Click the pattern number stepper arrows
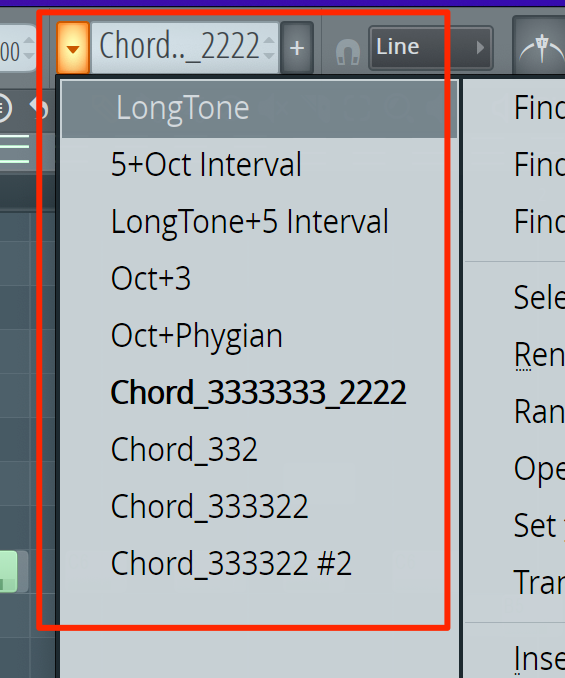The image size is (565, 678). pyautogui.click(x=269, y=48)
